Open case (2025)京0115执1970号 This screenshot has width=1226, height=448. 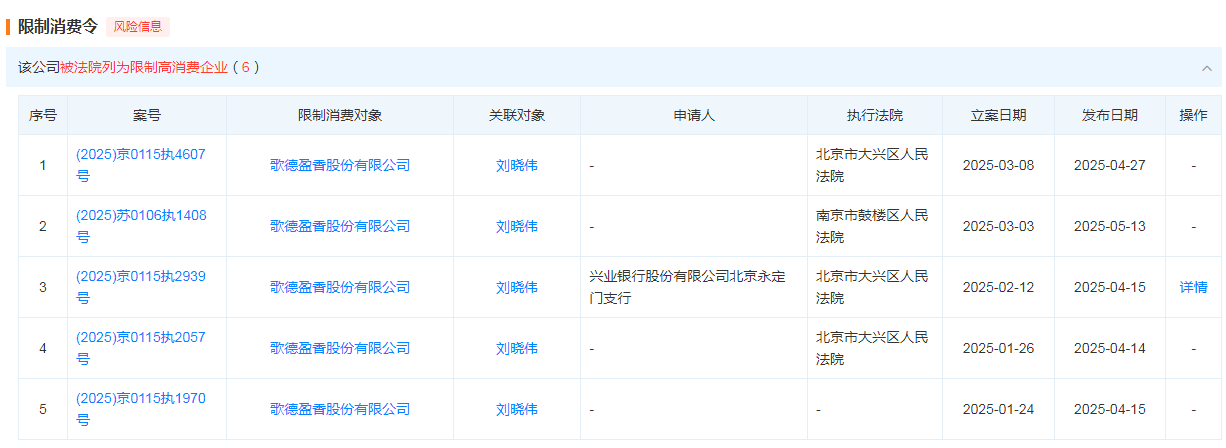click(x=141, y=409)
